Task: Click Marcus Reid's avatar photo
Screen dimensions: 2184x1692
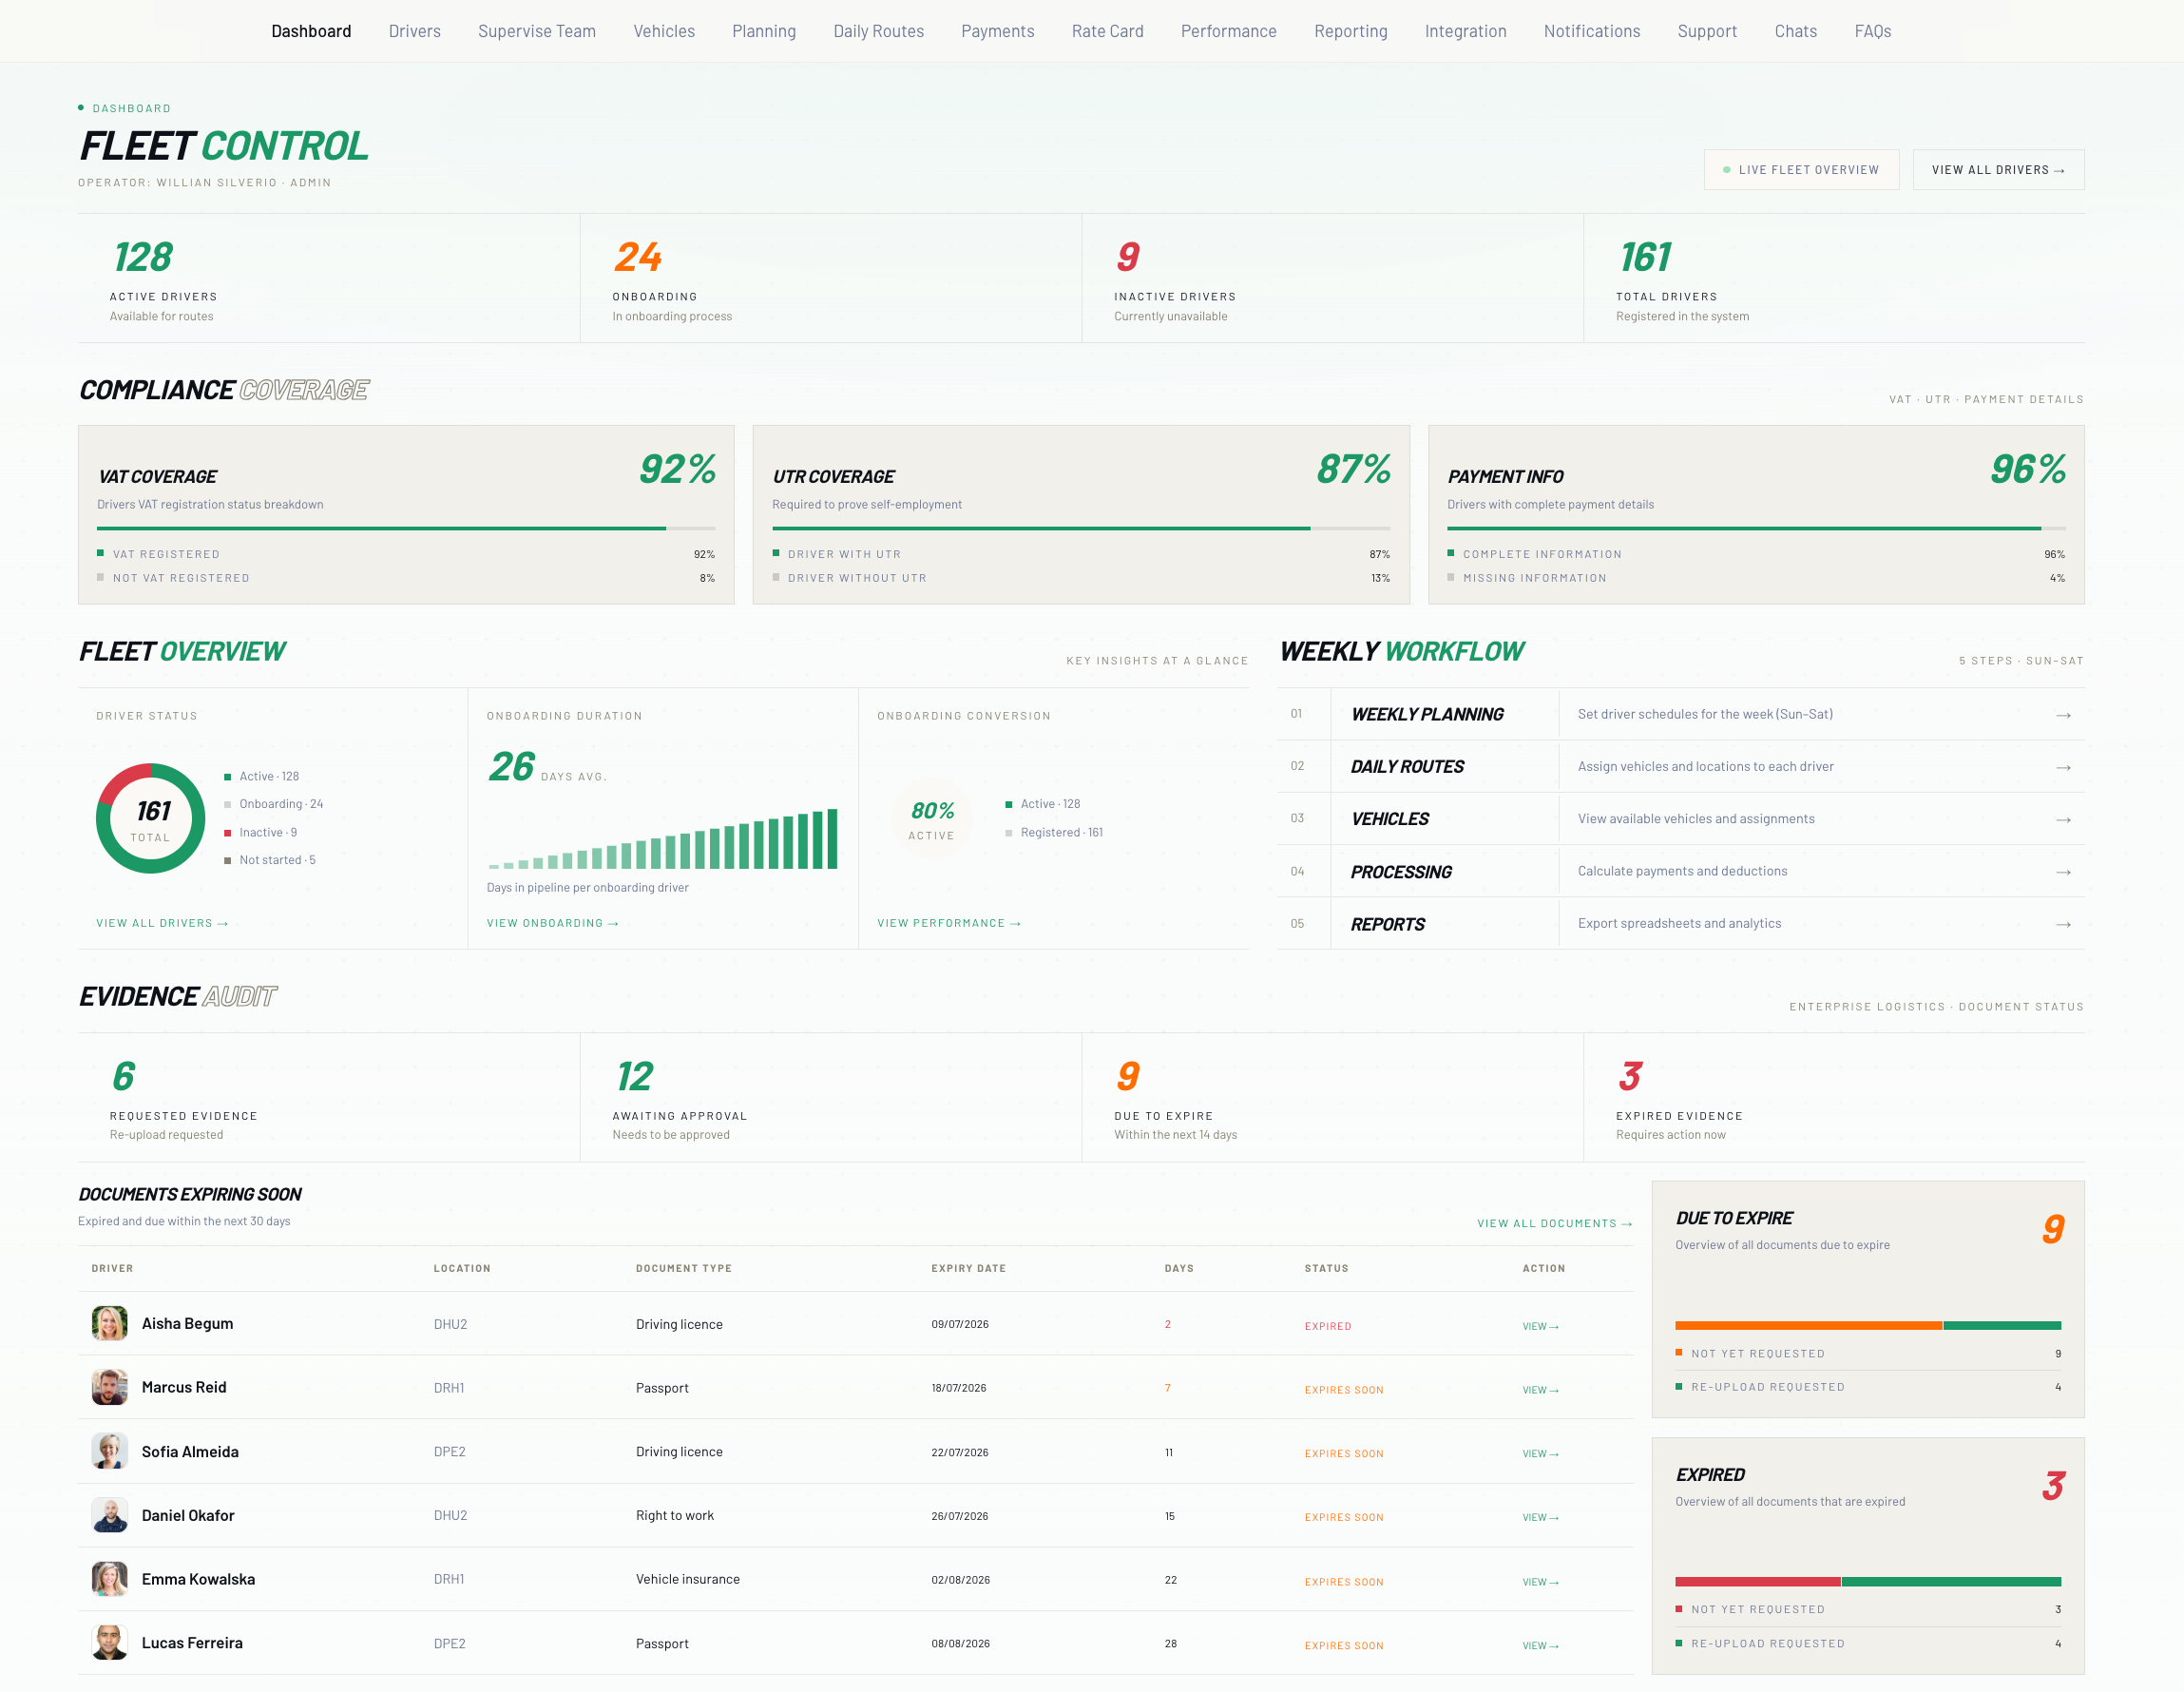Action: click(110, 1387)
